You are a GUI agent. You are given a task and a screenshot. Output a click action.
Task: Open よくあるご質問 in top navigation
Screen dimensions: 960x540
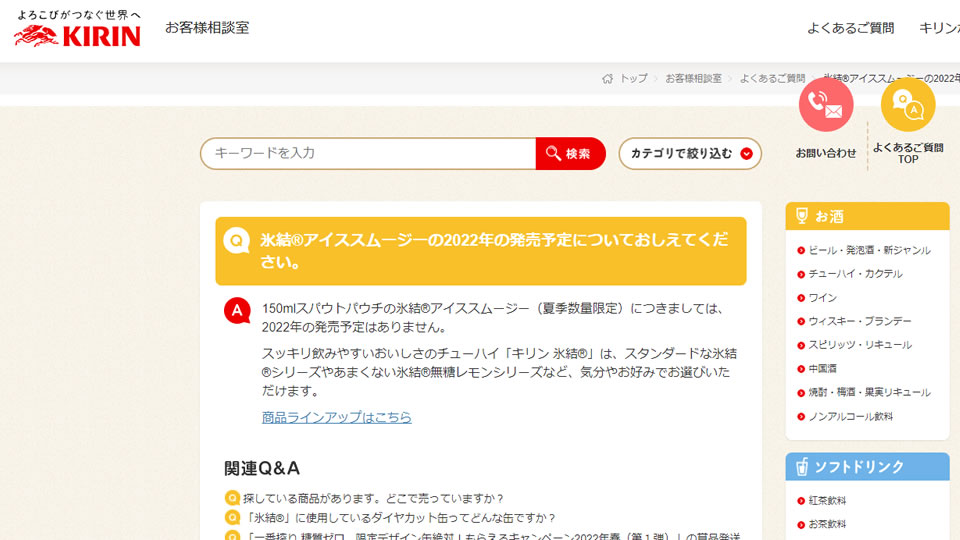click(850, 28)
